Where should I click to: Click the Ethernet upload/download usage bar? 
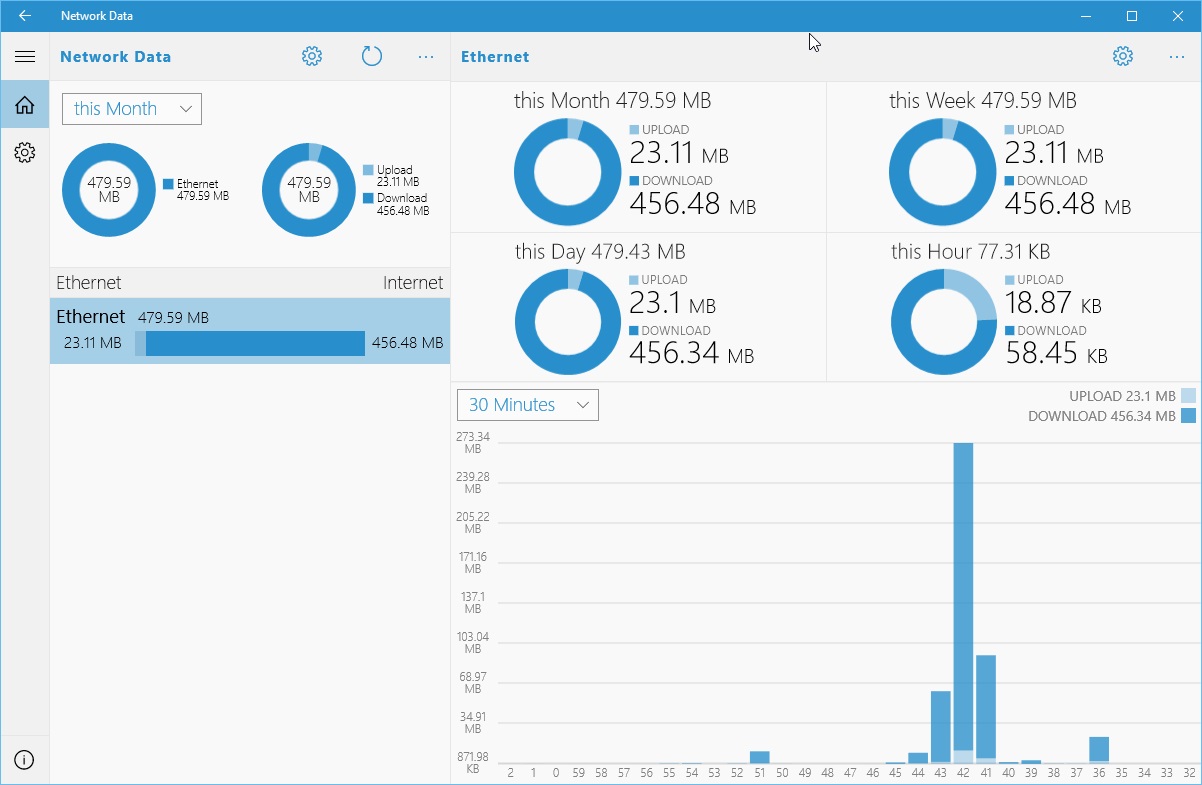255,343
